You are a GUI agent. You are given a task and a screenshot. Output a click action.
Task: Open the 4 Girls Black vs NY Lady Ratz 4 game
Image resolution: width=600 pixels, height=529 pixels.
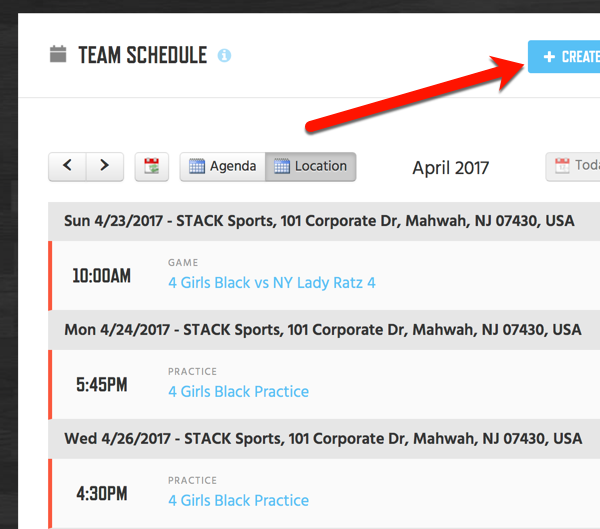(272, 283)
